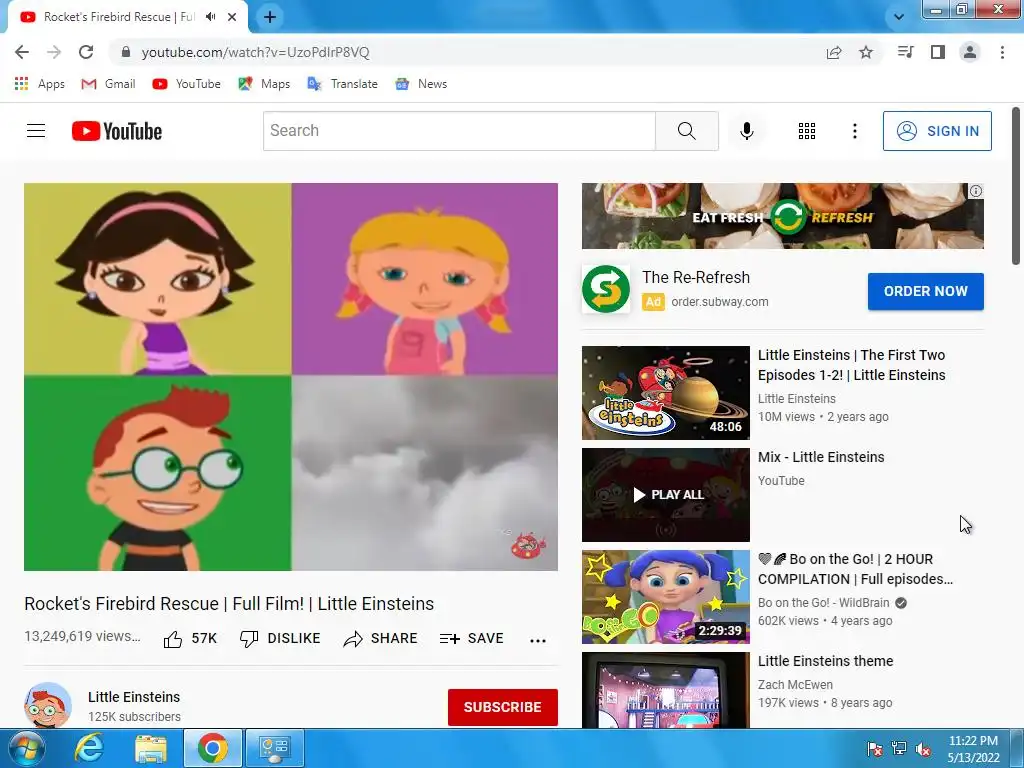Open Windows Explorer from taskbar

151,748
